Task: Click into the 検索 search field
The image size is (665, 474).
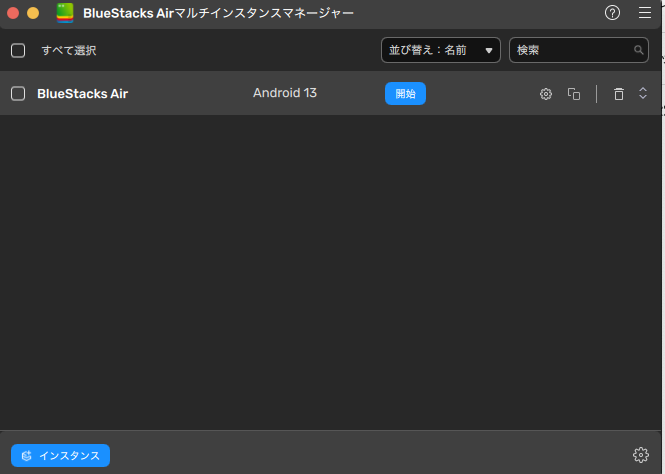Action: pos(578,50)
